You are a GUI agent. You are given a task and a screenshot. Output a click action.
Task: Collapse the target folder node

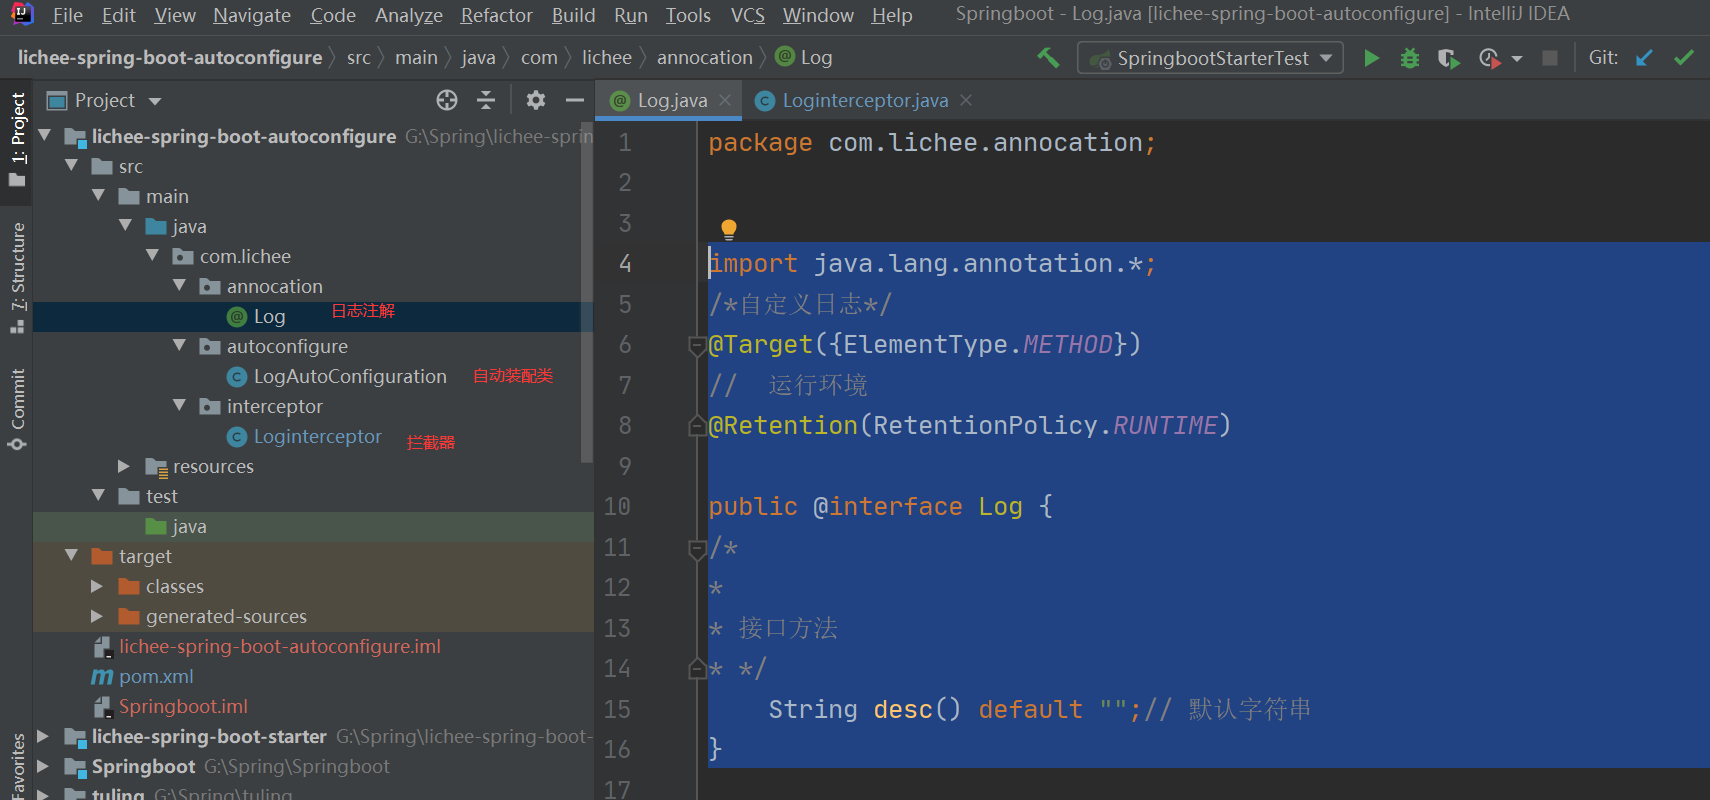71,555
